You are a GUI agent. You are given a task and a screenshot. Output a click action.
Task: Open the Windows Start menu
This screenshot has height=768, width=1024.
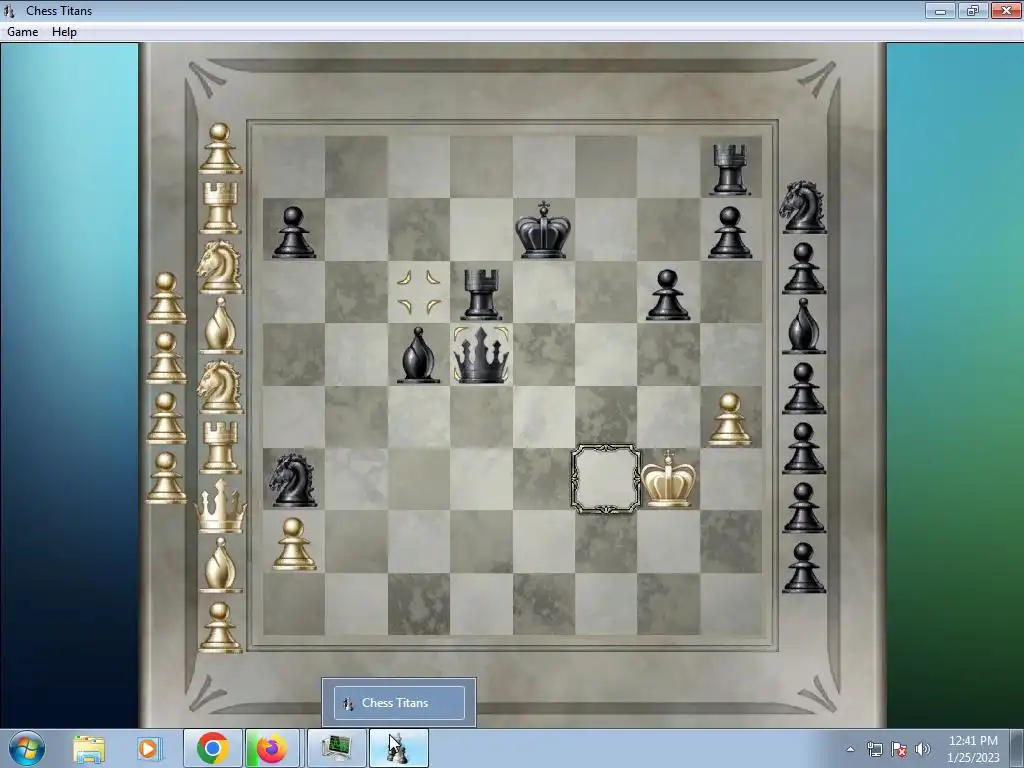coord(27,748)
